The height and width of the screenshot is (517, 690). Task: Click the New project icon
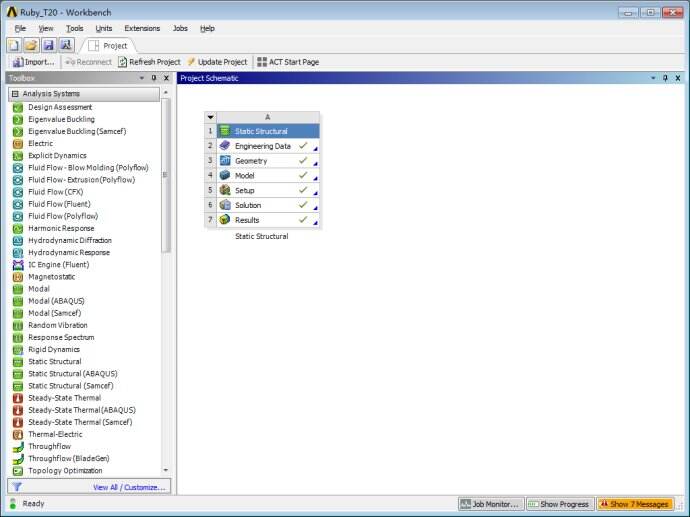pos(14,45)
